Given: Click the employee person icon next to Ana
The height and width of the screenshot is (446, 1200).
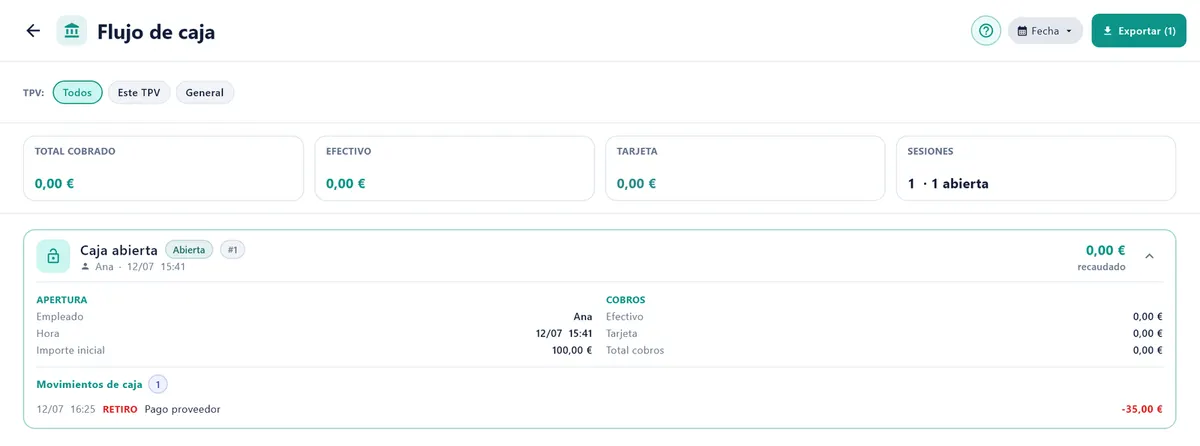Looking at the screenshot, I should (85, 267).
